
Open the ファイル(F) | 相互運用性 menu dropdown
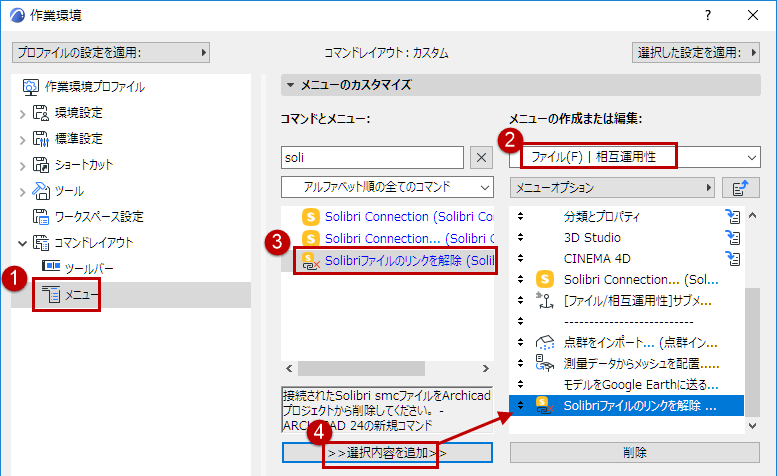tap(635, 158)
